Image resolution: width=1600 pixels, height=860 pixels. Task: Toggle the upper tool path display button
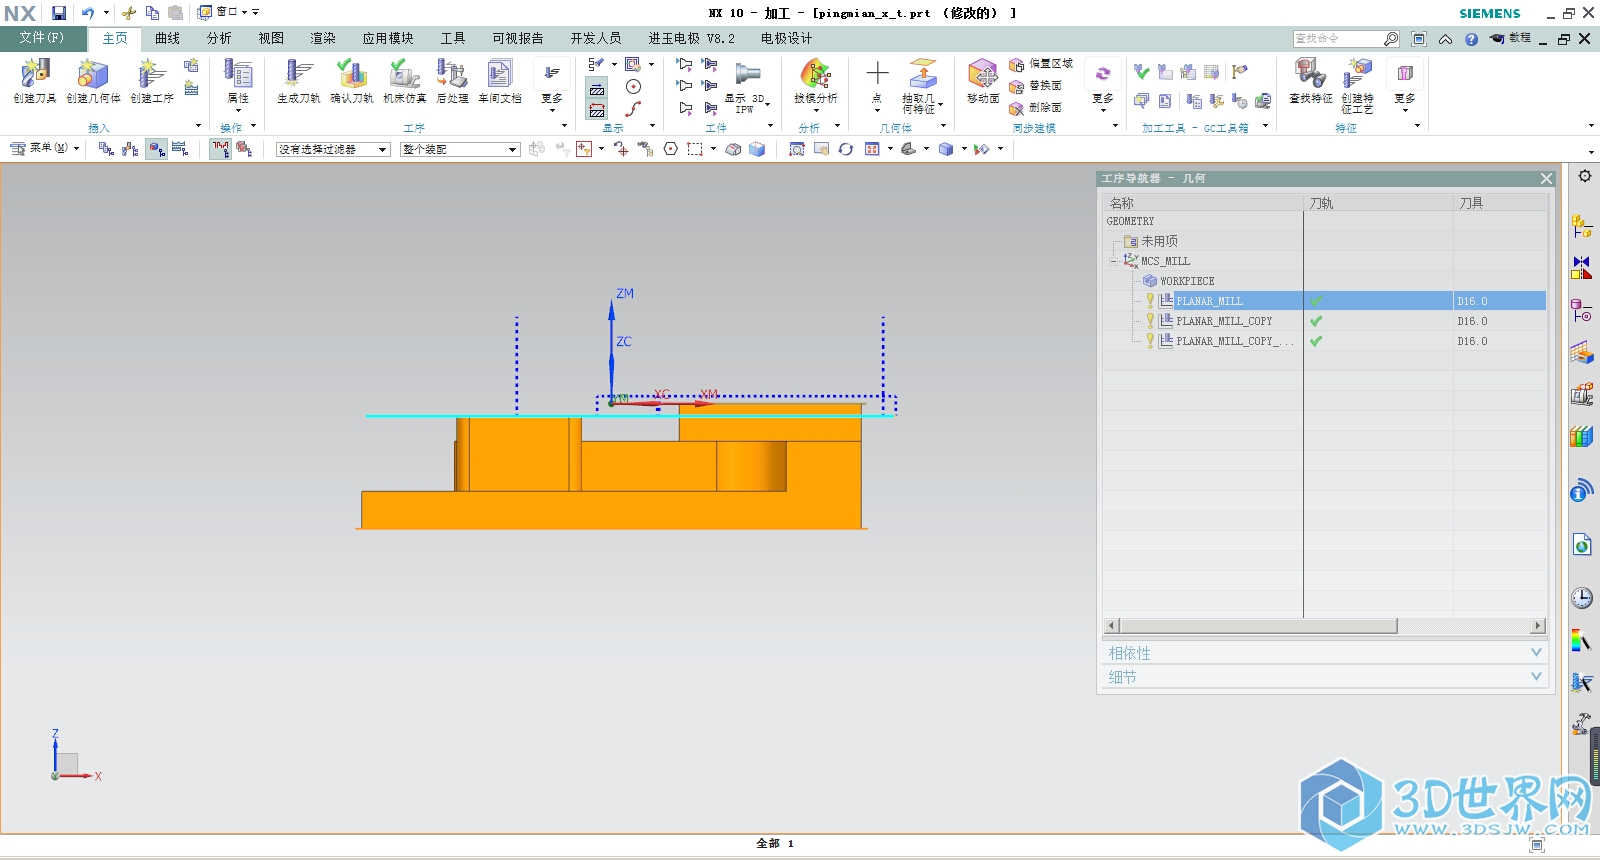click(x=597, y=90)
